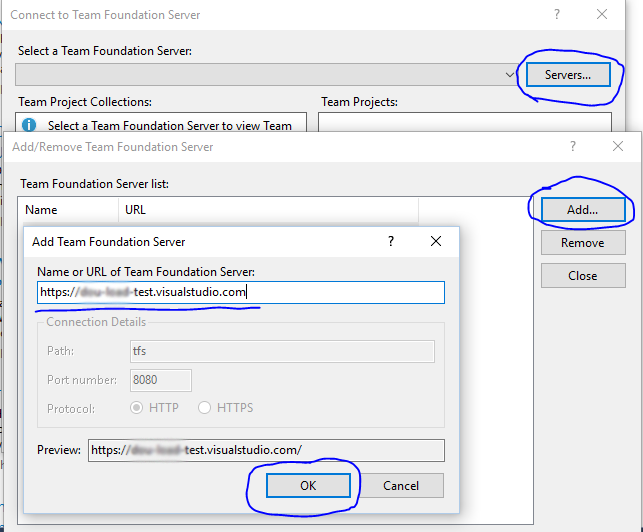Open help in Add Team Foundation Server dialog

[x=391, y=241]
